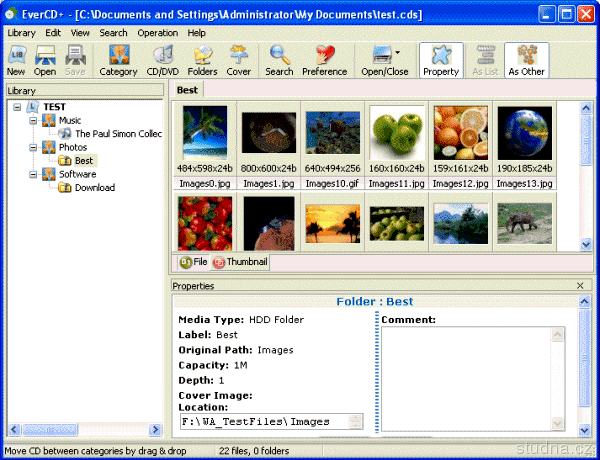Click the Best tab header
This screenshot has height=460, width=600.
coord(188,90)
